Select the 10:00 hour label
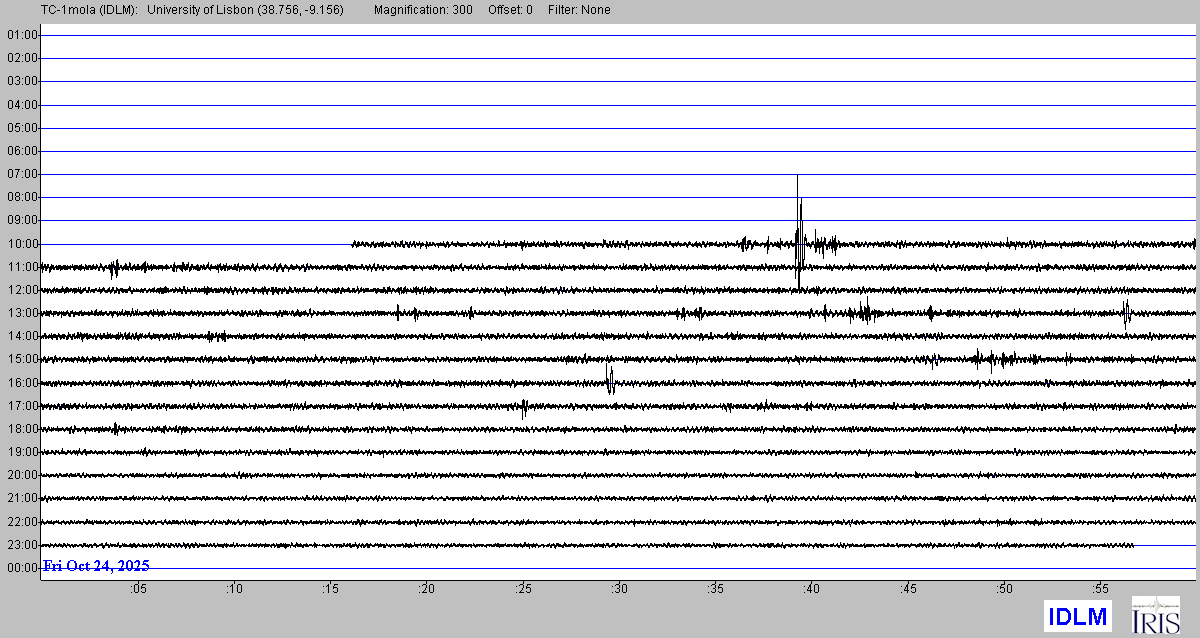The image size is (1200, 638). (22, 244)
